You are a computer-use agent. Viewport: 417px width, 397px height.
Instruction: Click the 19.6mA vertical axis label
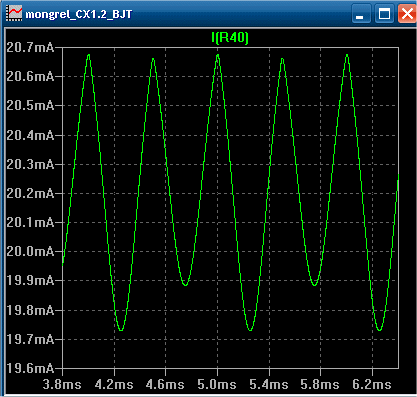click(x=30, y=368)
